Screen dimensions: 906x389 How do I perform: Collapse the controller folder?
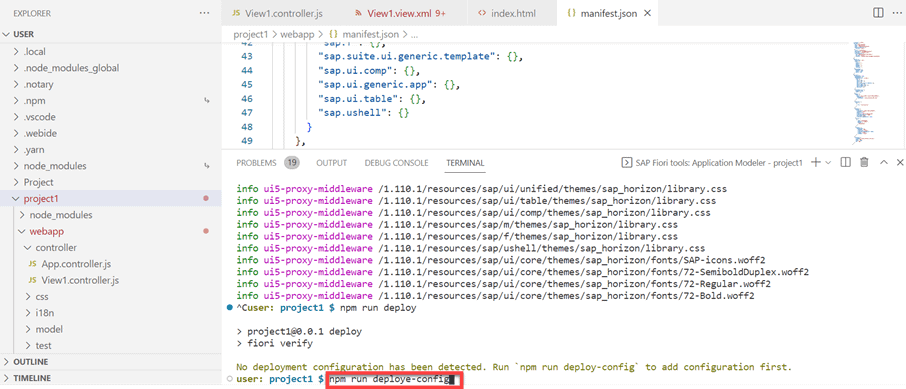point(110,247)
